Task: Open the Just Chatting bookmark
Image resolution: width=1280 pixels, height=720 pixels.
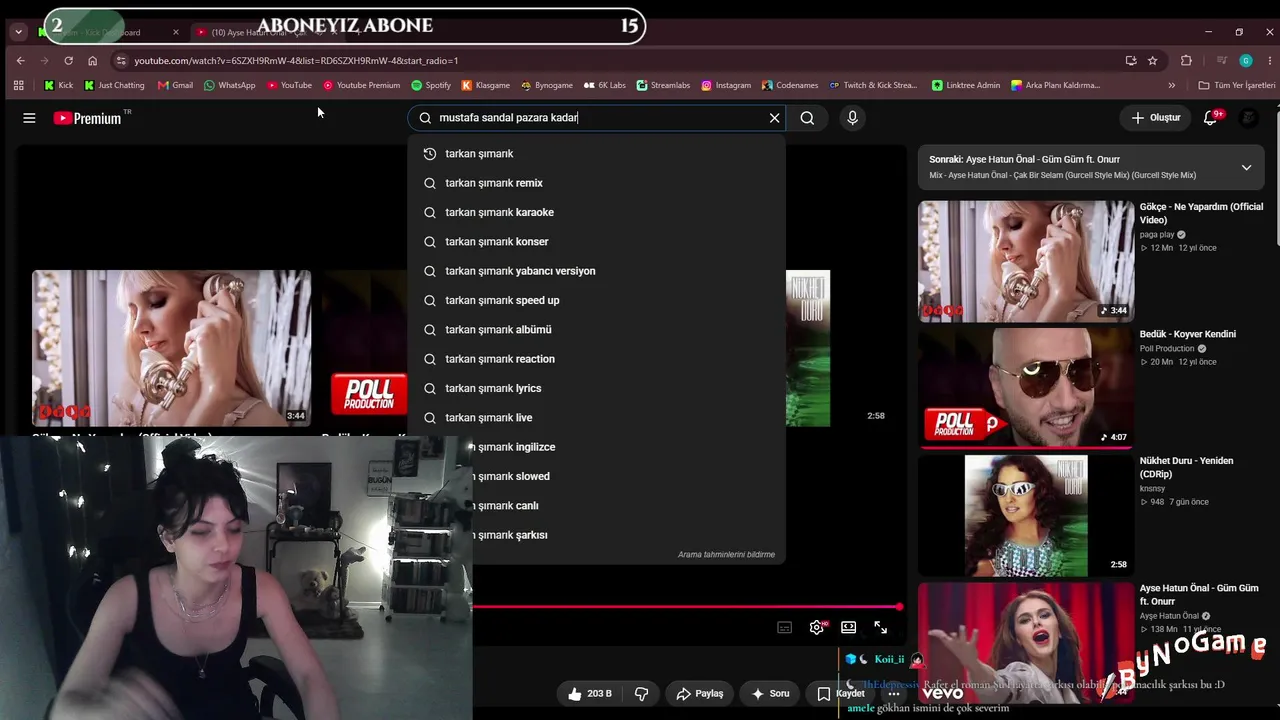Action: 115,85
